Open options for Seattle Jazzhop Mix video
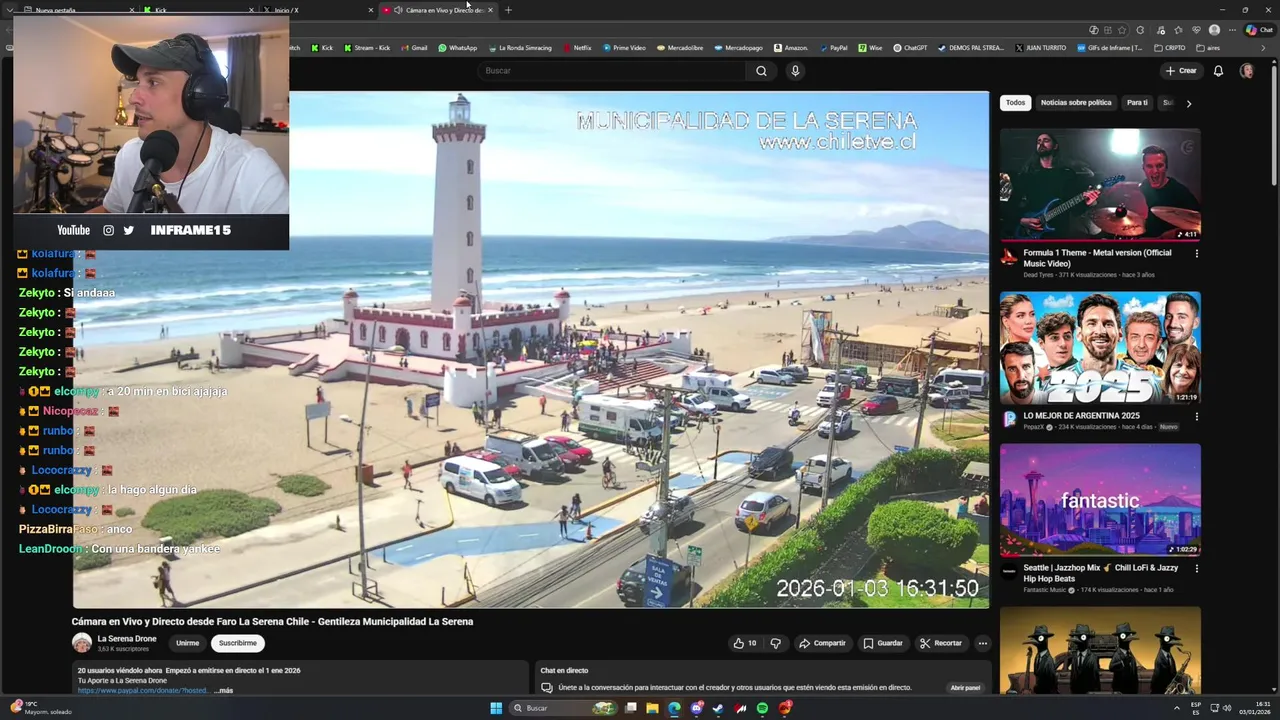1280x720 pixels. 1196,568
